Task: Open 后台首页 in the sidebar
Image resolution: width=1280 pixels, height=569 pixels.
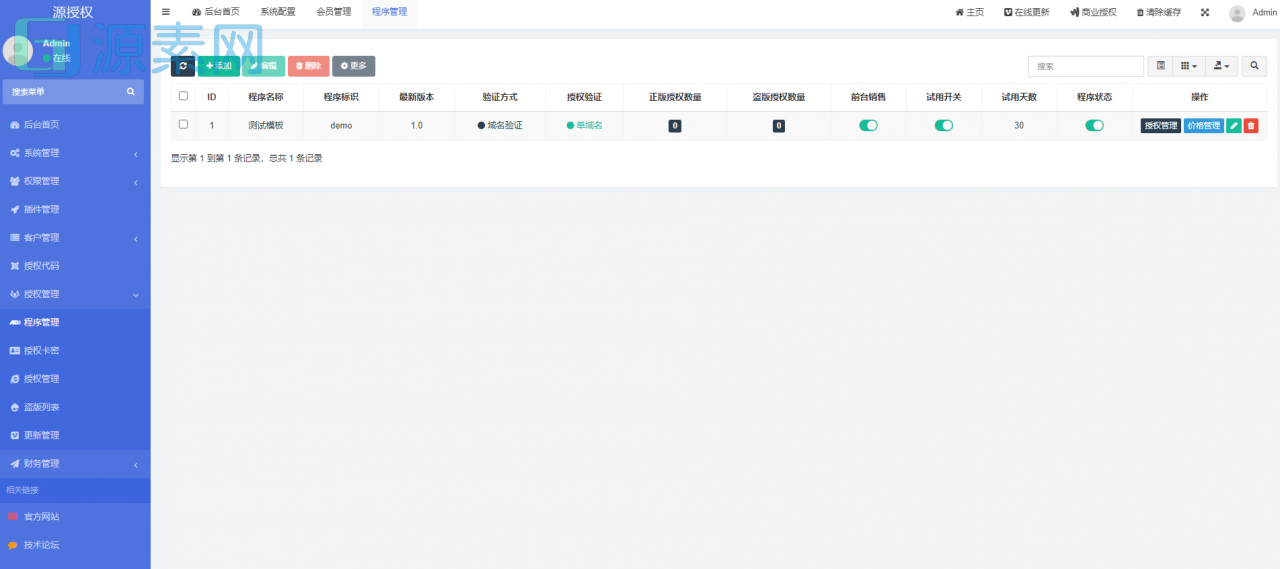Action: coord(75,125)
